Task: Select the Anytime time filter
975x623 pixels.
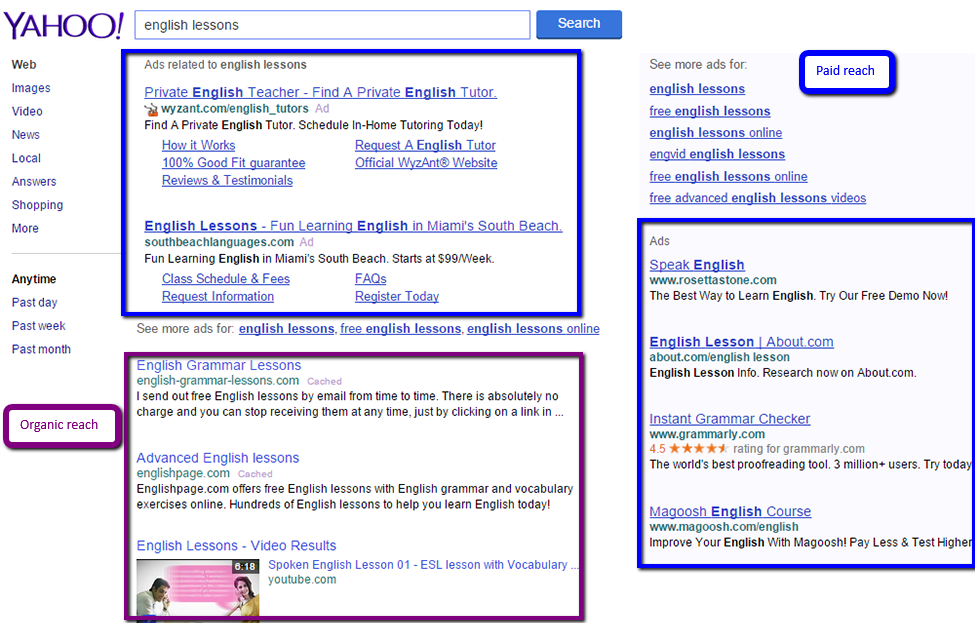Action: click(x=34, y=279)
